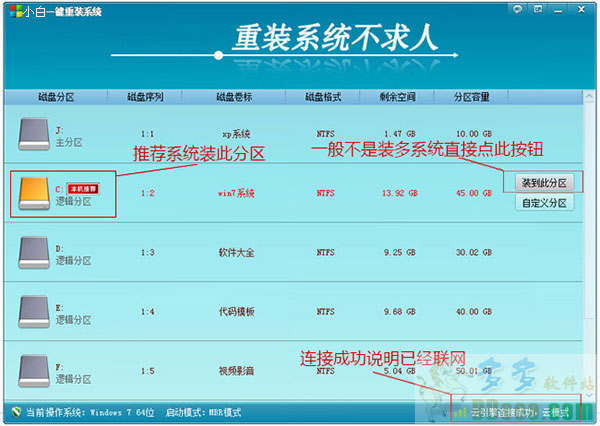Click the E: drive disk icon

point(34,312)
